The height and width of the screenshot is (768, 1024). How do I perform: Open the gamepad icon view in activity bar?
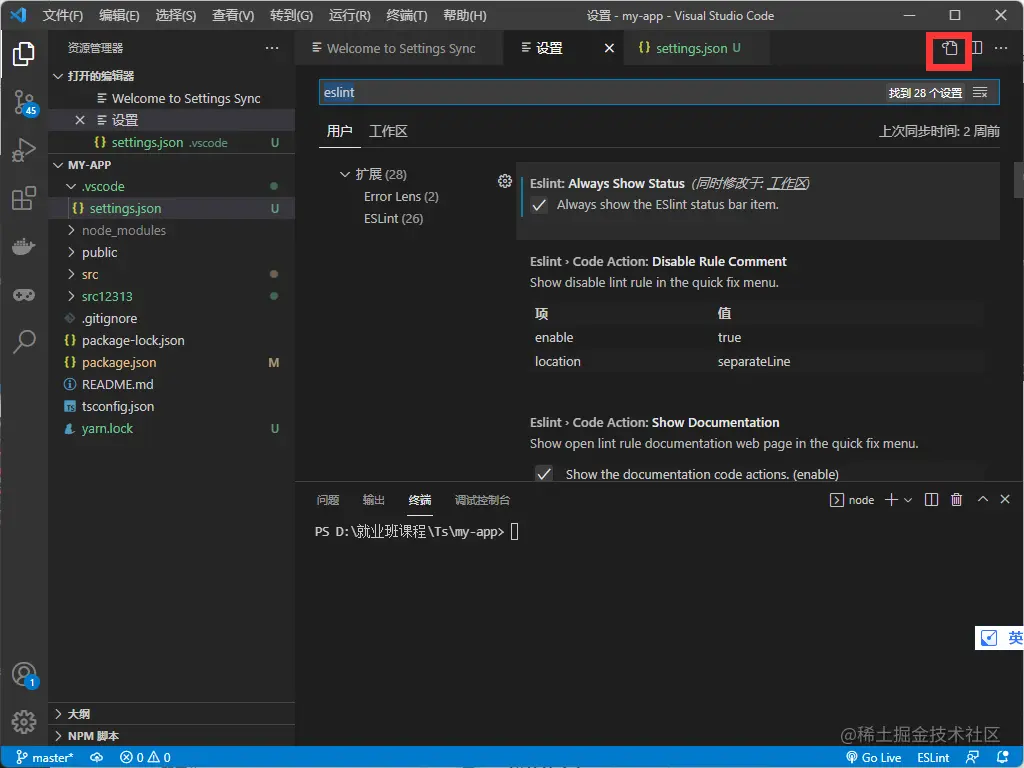24,295
